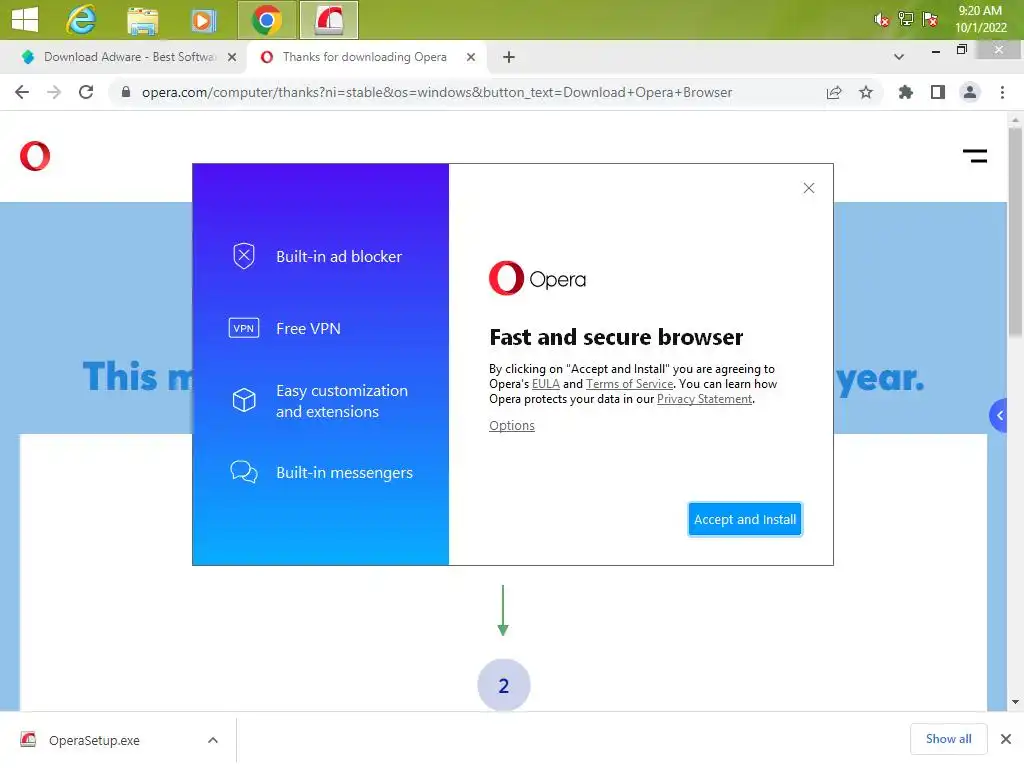Close the Thanks for downloading Opera tab
Screen dimensions: 1024x768
coord(471,57)
